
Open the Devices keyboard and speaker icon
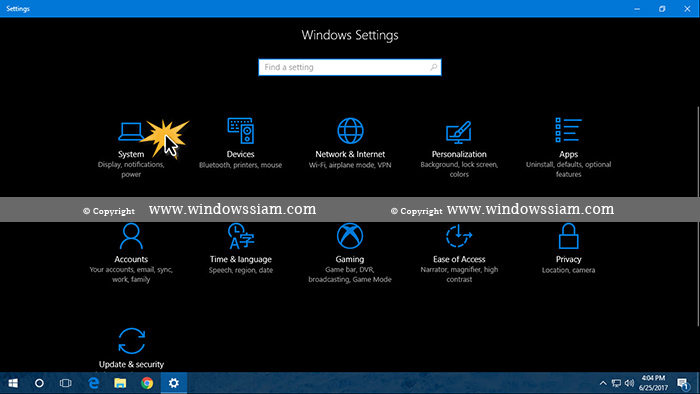(241, 131)
